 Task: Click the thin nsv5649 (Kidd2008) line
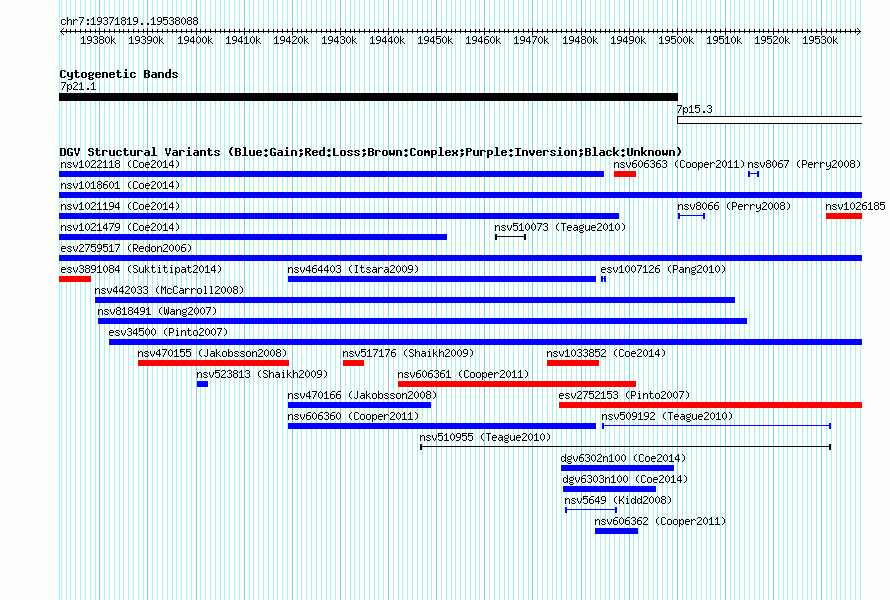coord(591,510)
